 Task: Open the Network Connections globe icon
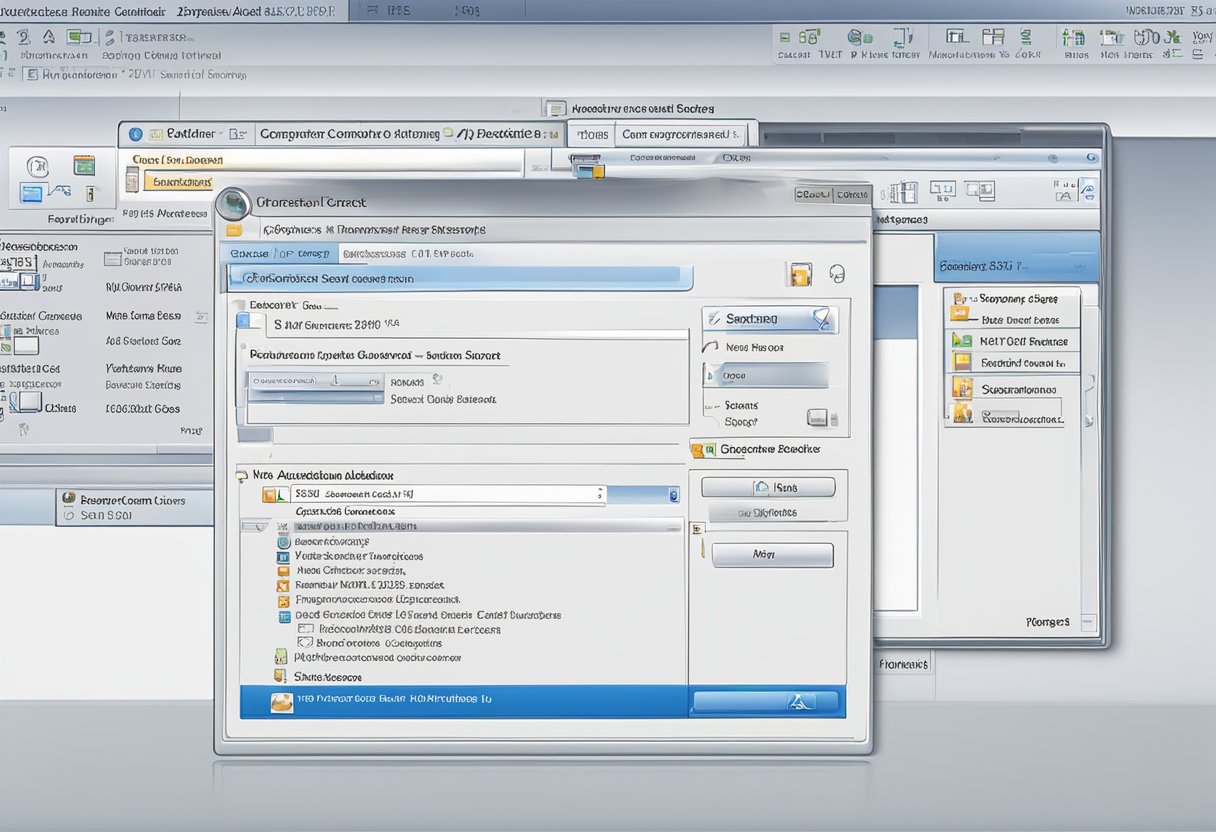click(x=237, y=203)
